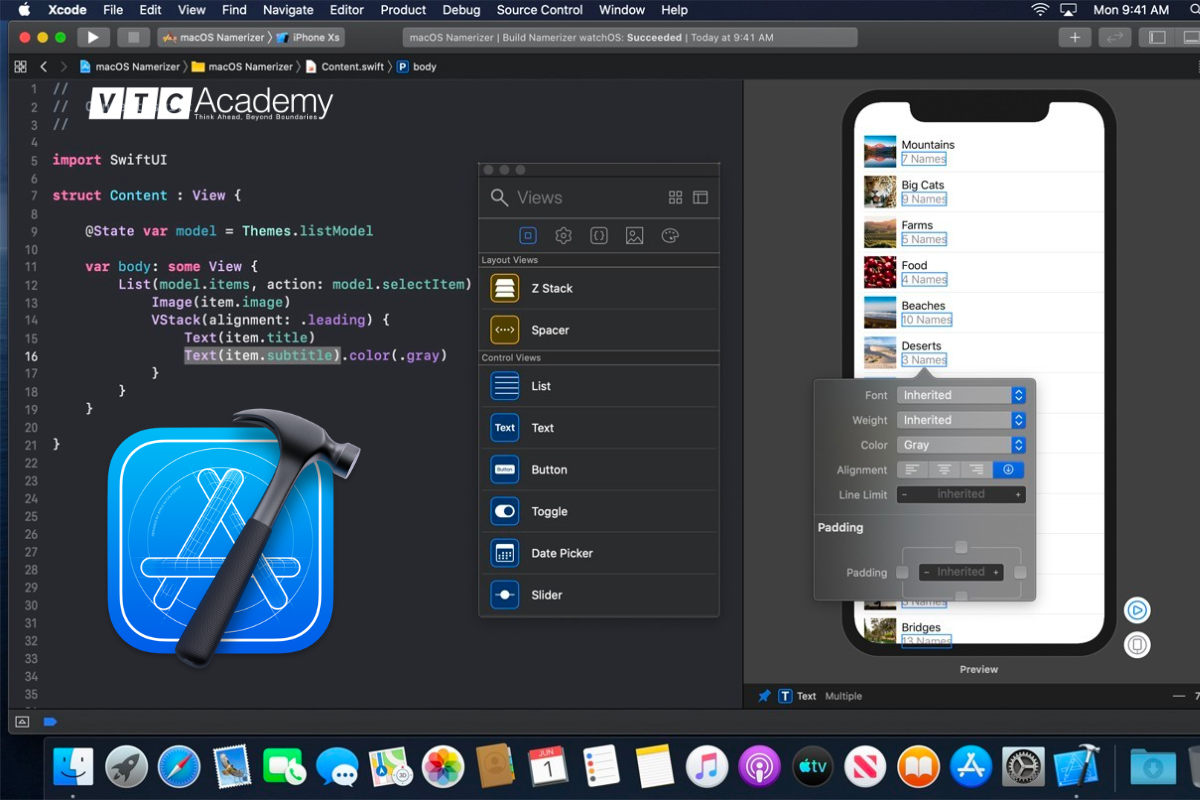The height and width of the screenshot is (800, 1200).
Task: Start live preview on the device canvas
Action: pyautogui.click(x=1137, y=610)
